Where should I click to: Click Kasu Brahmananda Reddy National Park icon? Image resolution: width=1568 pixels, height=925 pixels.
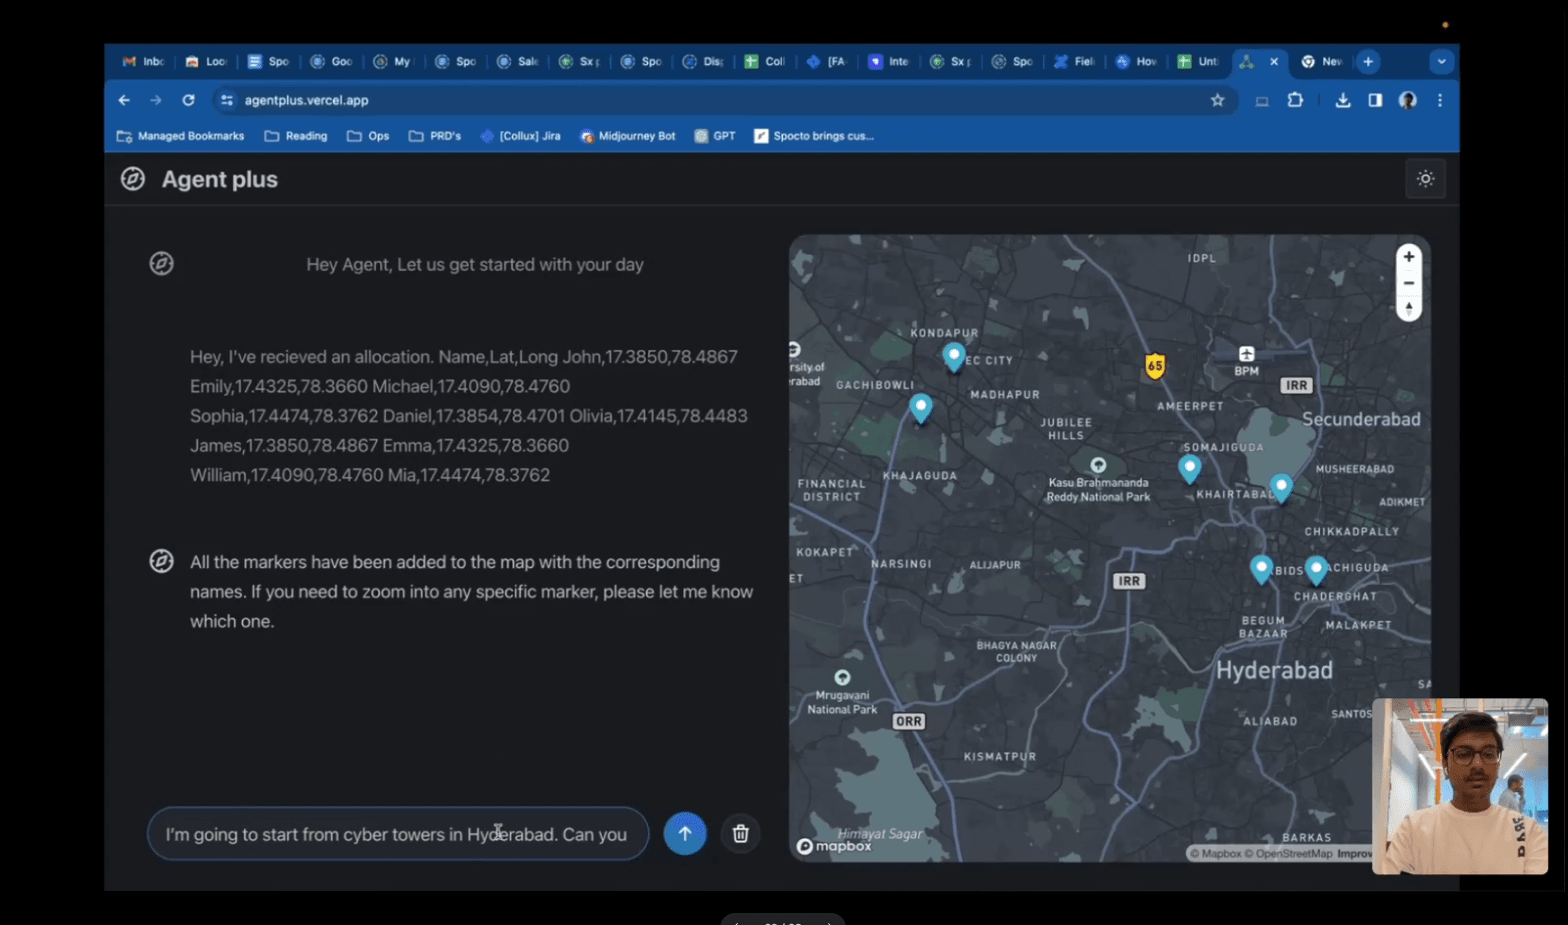pyautogui.click(x=1098, y=465)
